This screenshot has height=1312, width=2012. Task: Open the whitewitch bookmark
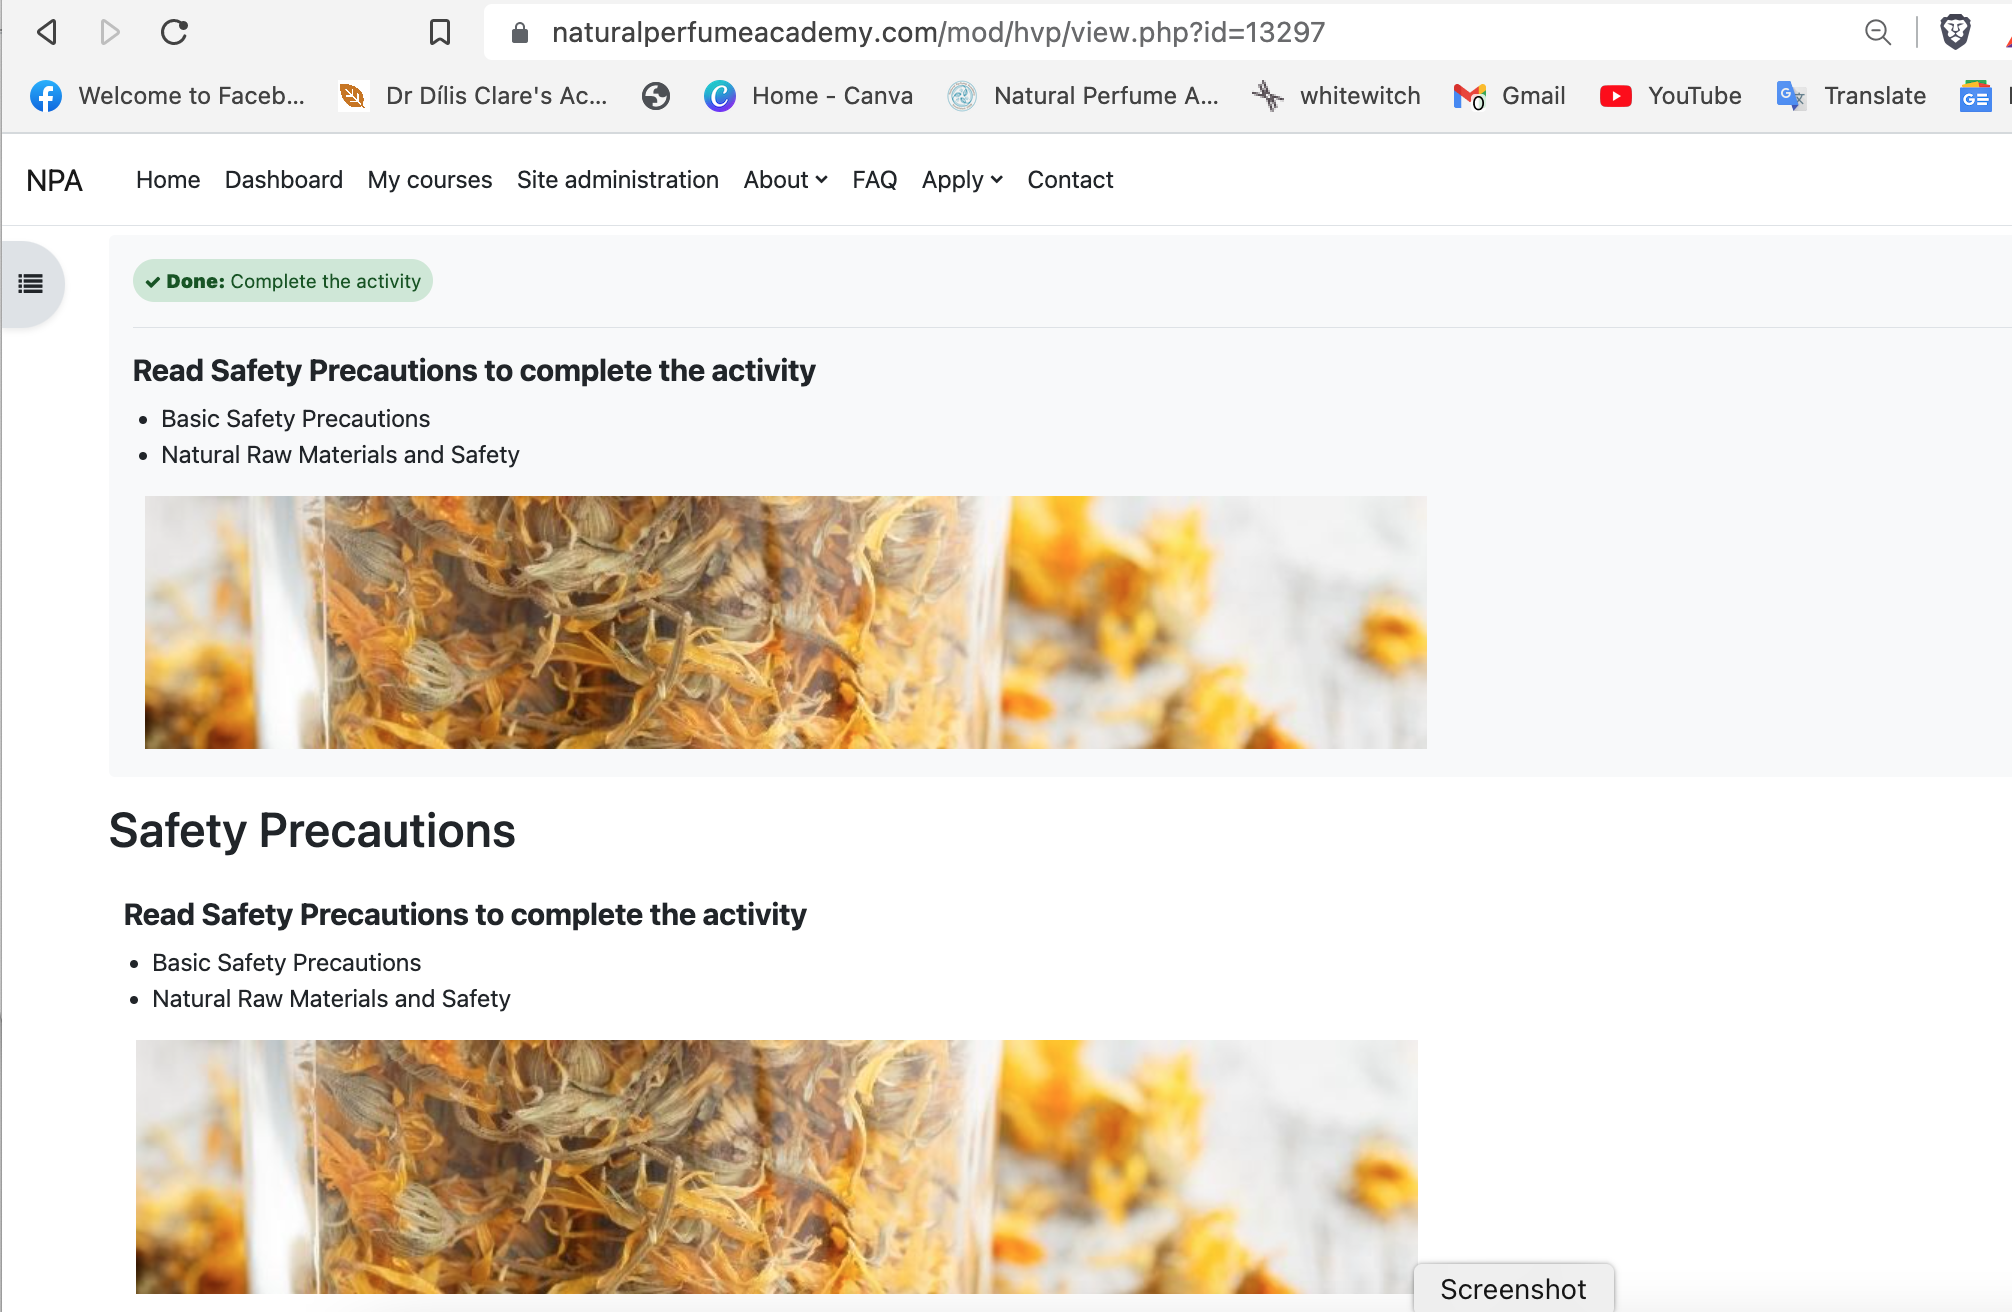1336,96
